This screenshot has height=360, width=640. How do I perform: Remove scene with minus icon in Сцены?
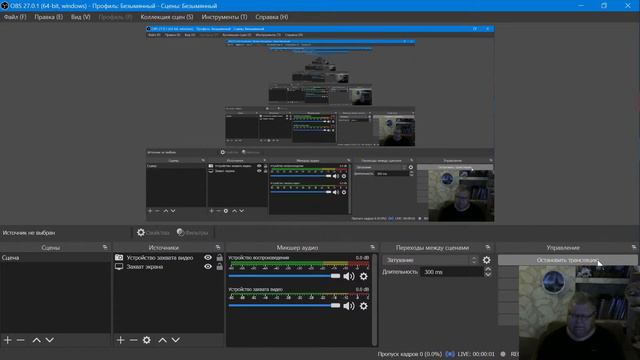coord(20,340)
